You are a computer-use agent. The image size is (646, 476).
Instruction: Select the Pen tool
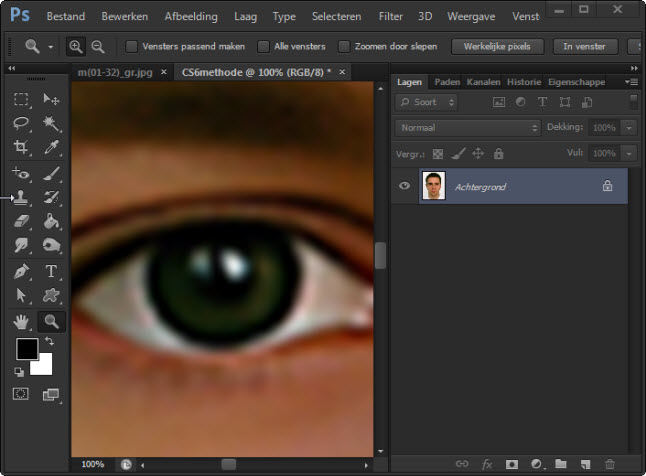click(x=21, y=272)
